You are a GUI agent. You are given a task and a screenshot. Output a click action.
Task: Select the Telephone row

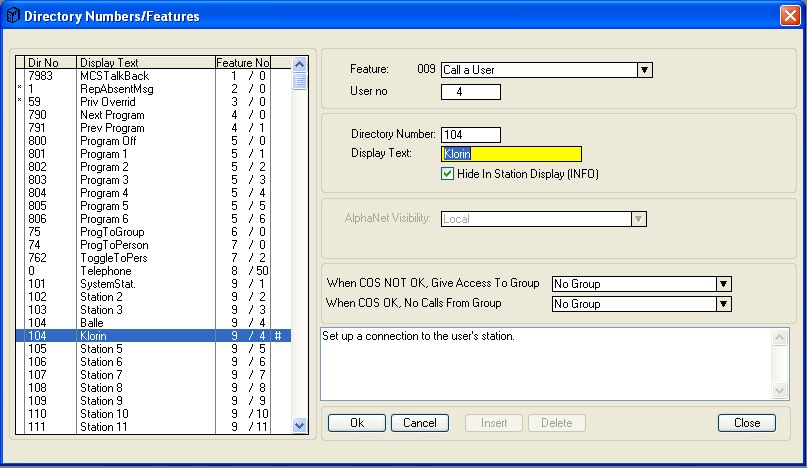(153, 271)
